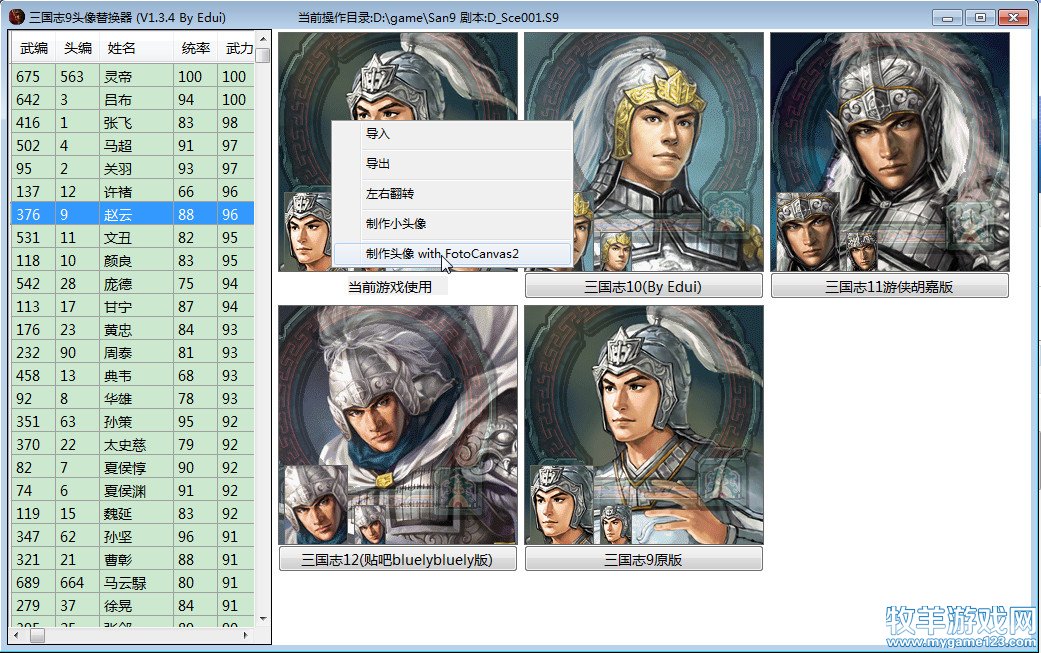1041x653 pixels.
Task: Select the 张飞 row
Action: point(133,122)
